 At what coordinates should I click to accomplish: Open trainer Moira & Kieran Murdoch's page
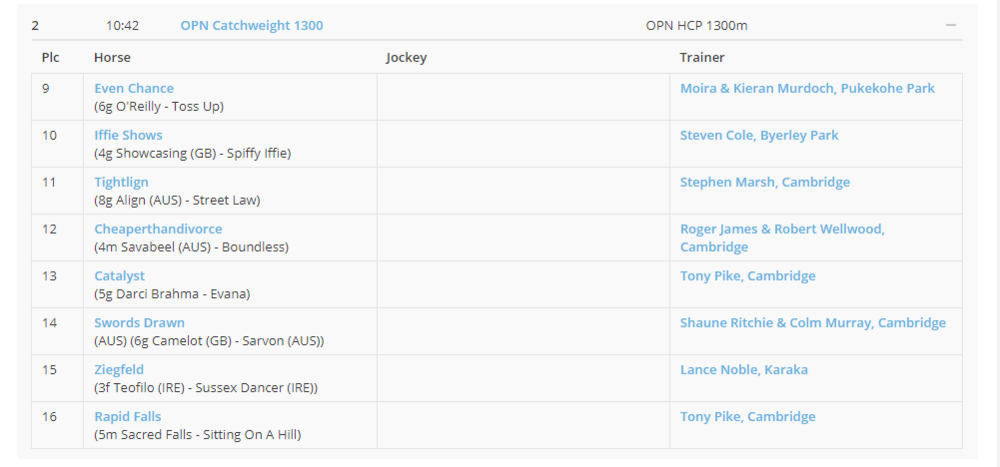coord(807,88)
